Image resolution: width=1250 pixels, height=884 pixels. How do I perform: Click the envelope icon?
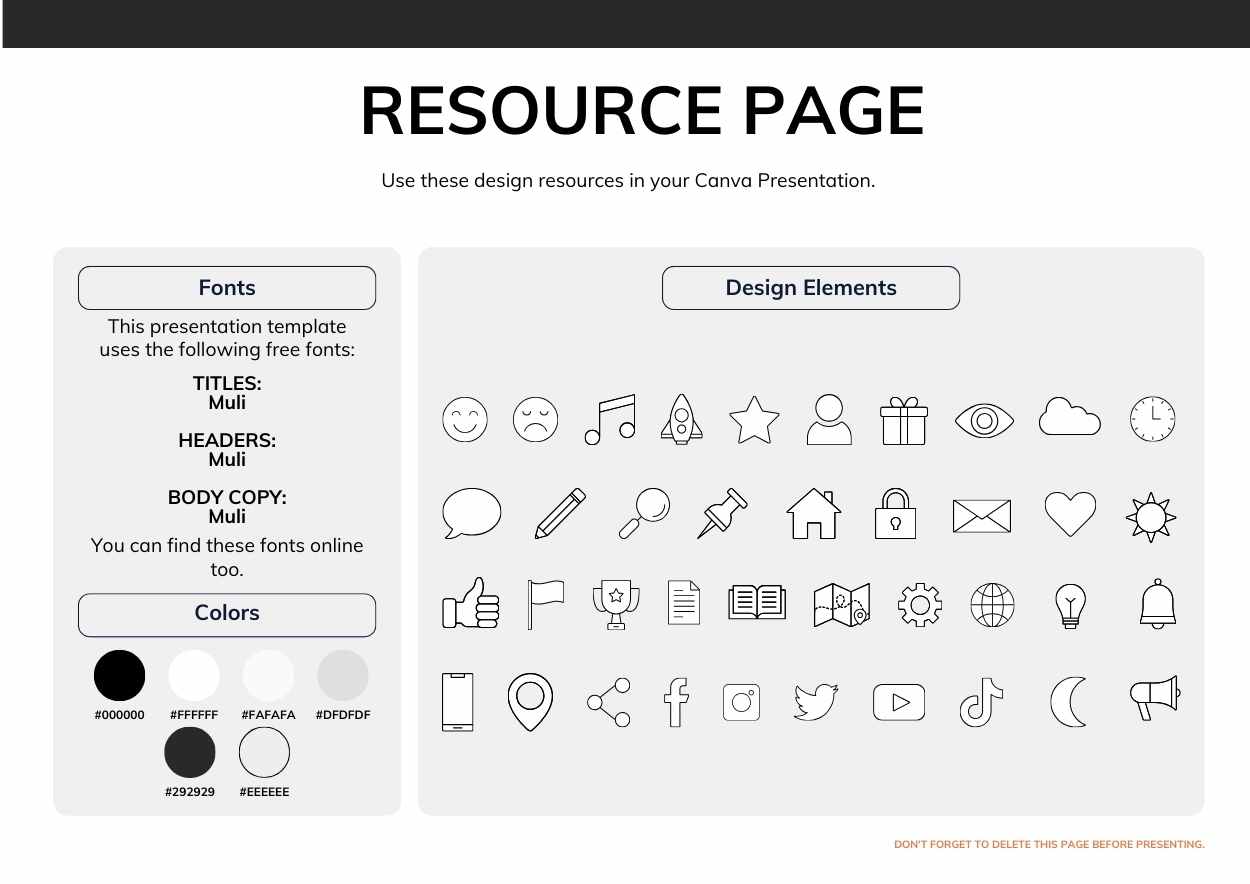click(x=982, y=516)
